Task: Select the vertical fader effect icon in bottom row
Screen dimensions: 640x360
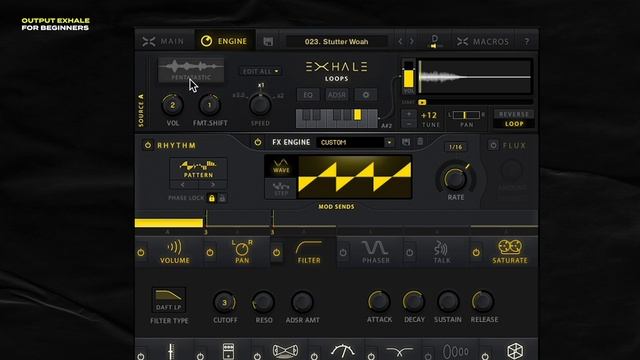Action: click(171, 351)
